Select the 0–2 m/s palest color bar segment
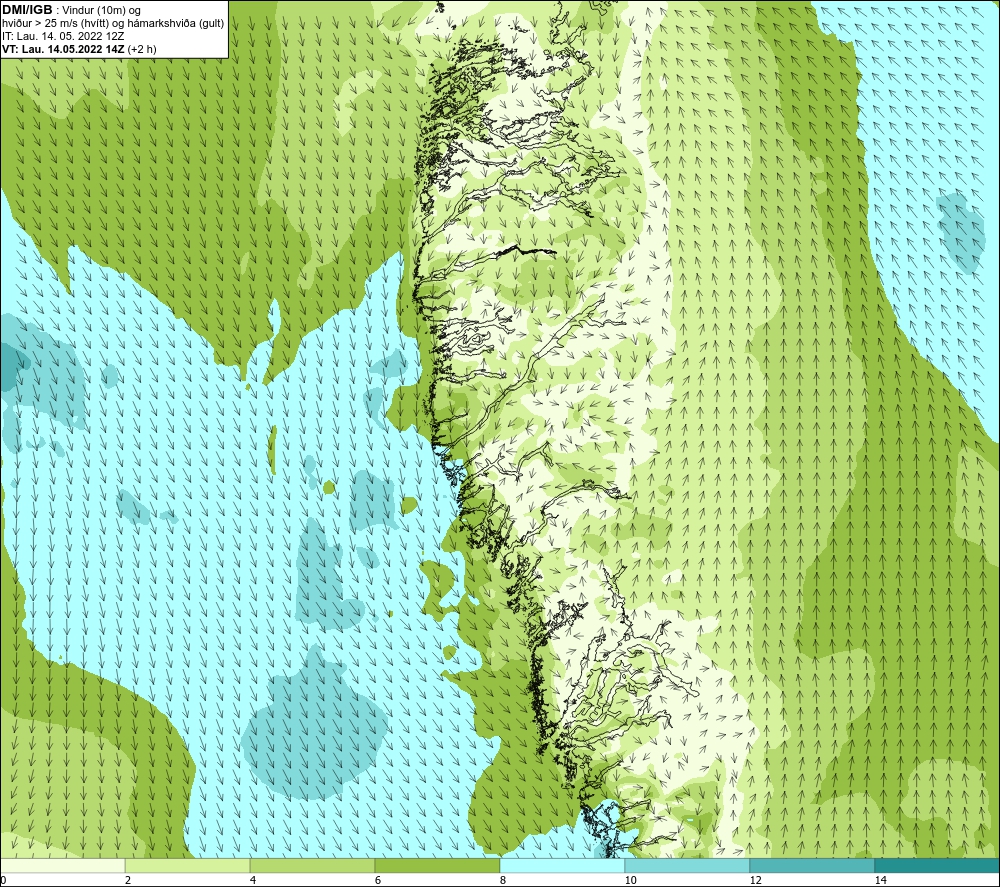The height and width of the screenshot is (887, 1000). 62,865
